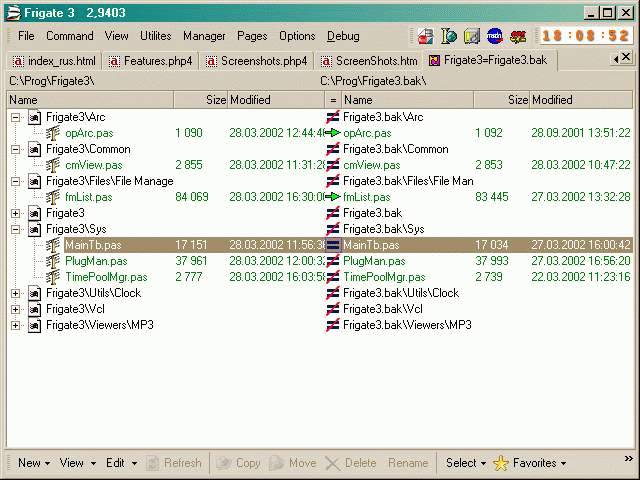Click the Frigate app icon in title bar
This screenshot has height=480, width=640.
click(x=13, y=13)
